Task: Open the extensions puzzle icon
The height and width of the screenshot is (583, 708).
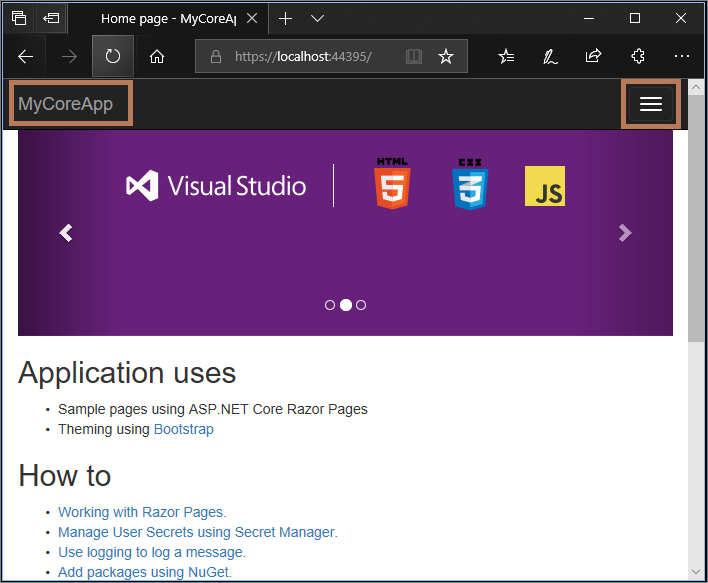Action: [638, 57]
